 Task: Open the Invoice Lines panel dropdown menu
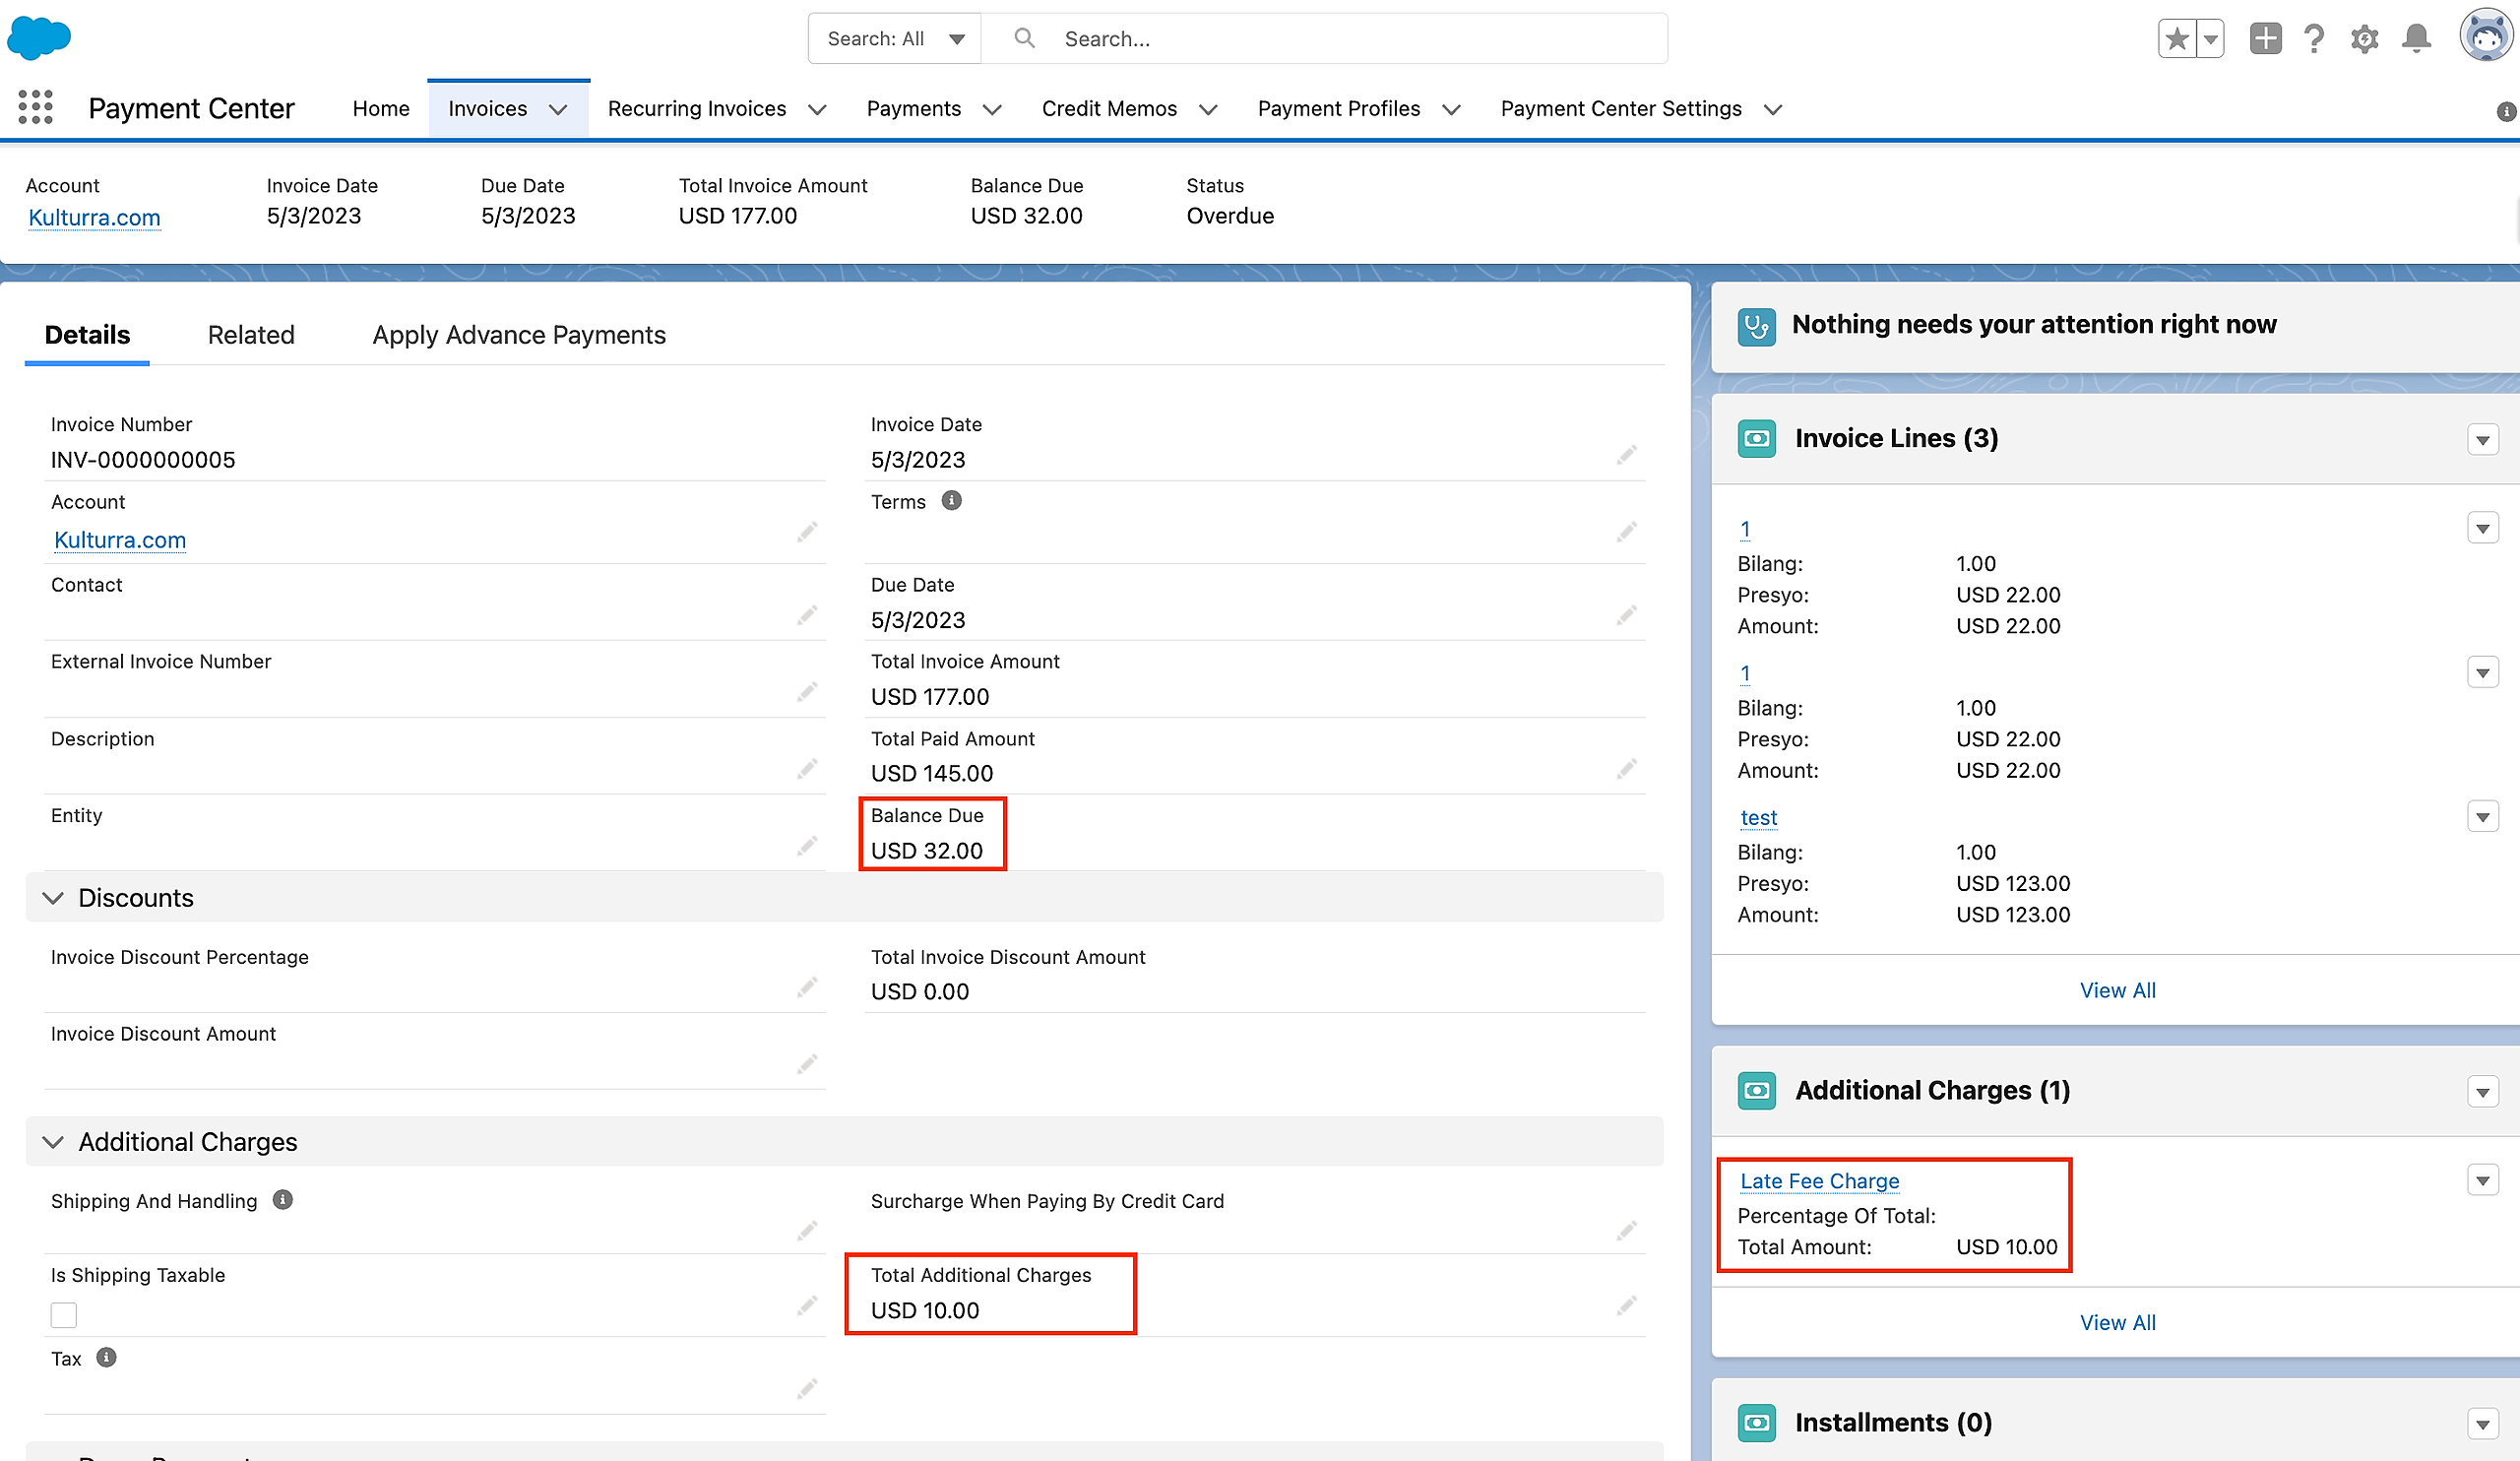pyautogui.click(x=2482, y=440)
